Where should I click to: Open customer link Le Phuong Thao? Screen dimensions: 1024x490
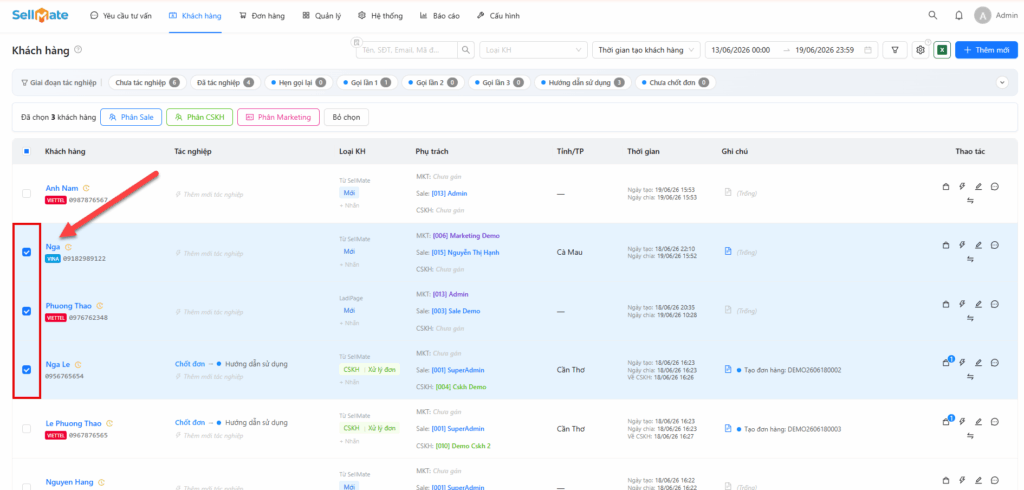74,423
